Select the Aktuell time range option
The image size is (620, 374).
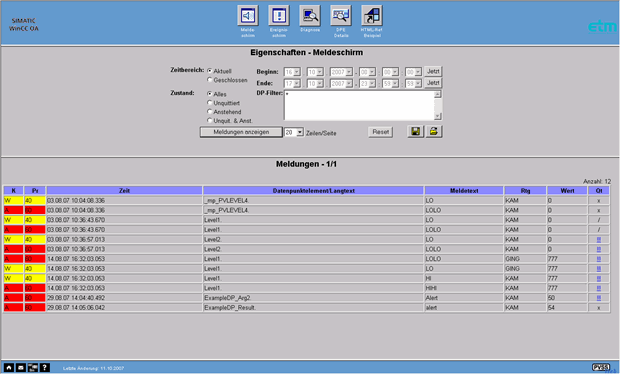210,71
